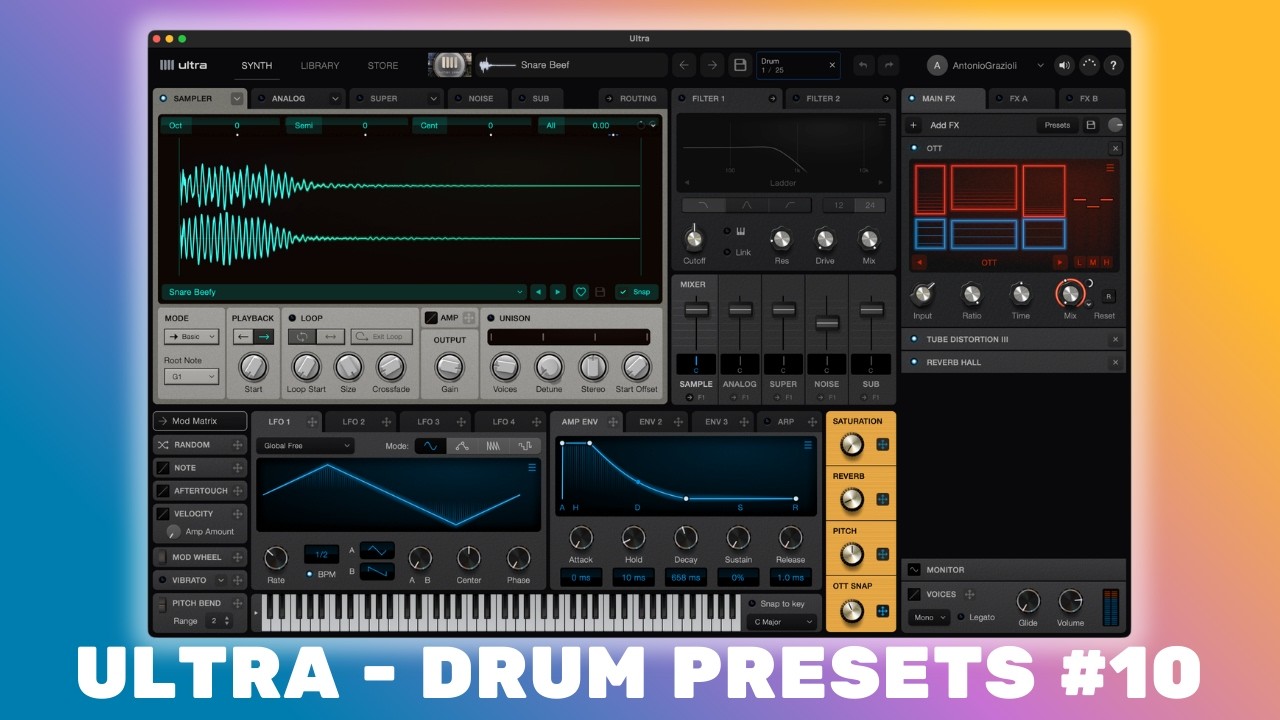Redo the last change
The width and height of the screenshot is (1280, 720).
(888, 65)
